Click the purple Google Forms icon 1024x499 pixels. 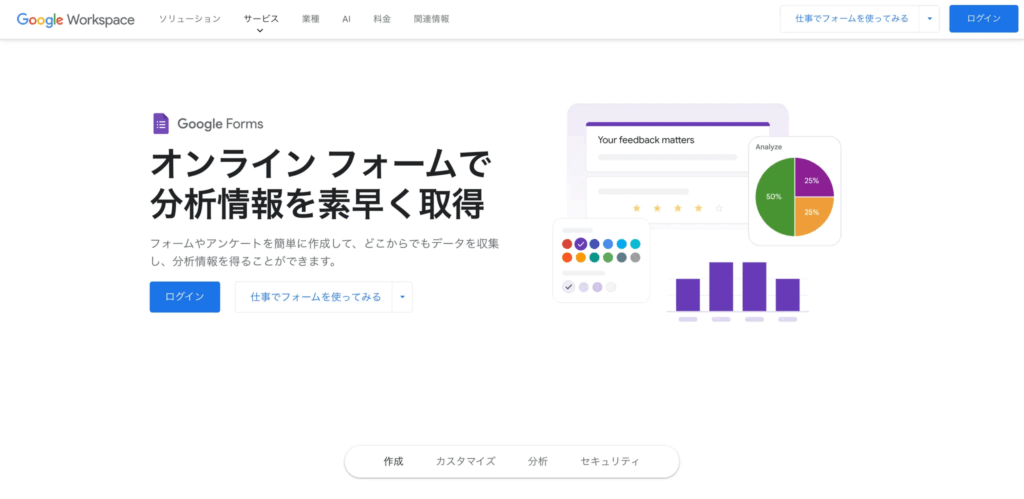pyautogui.click(x=161, y=123)
